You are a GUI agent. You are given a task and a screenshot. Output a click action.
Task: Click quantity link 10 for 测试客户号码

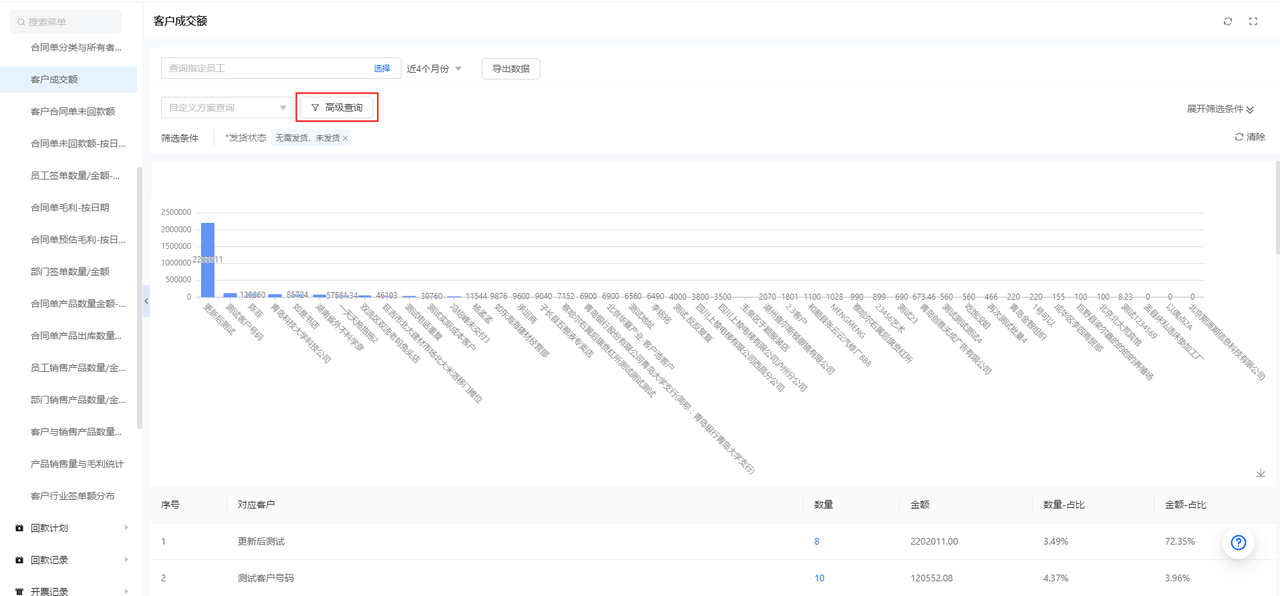pyautogui.click(x=819, y=578)
